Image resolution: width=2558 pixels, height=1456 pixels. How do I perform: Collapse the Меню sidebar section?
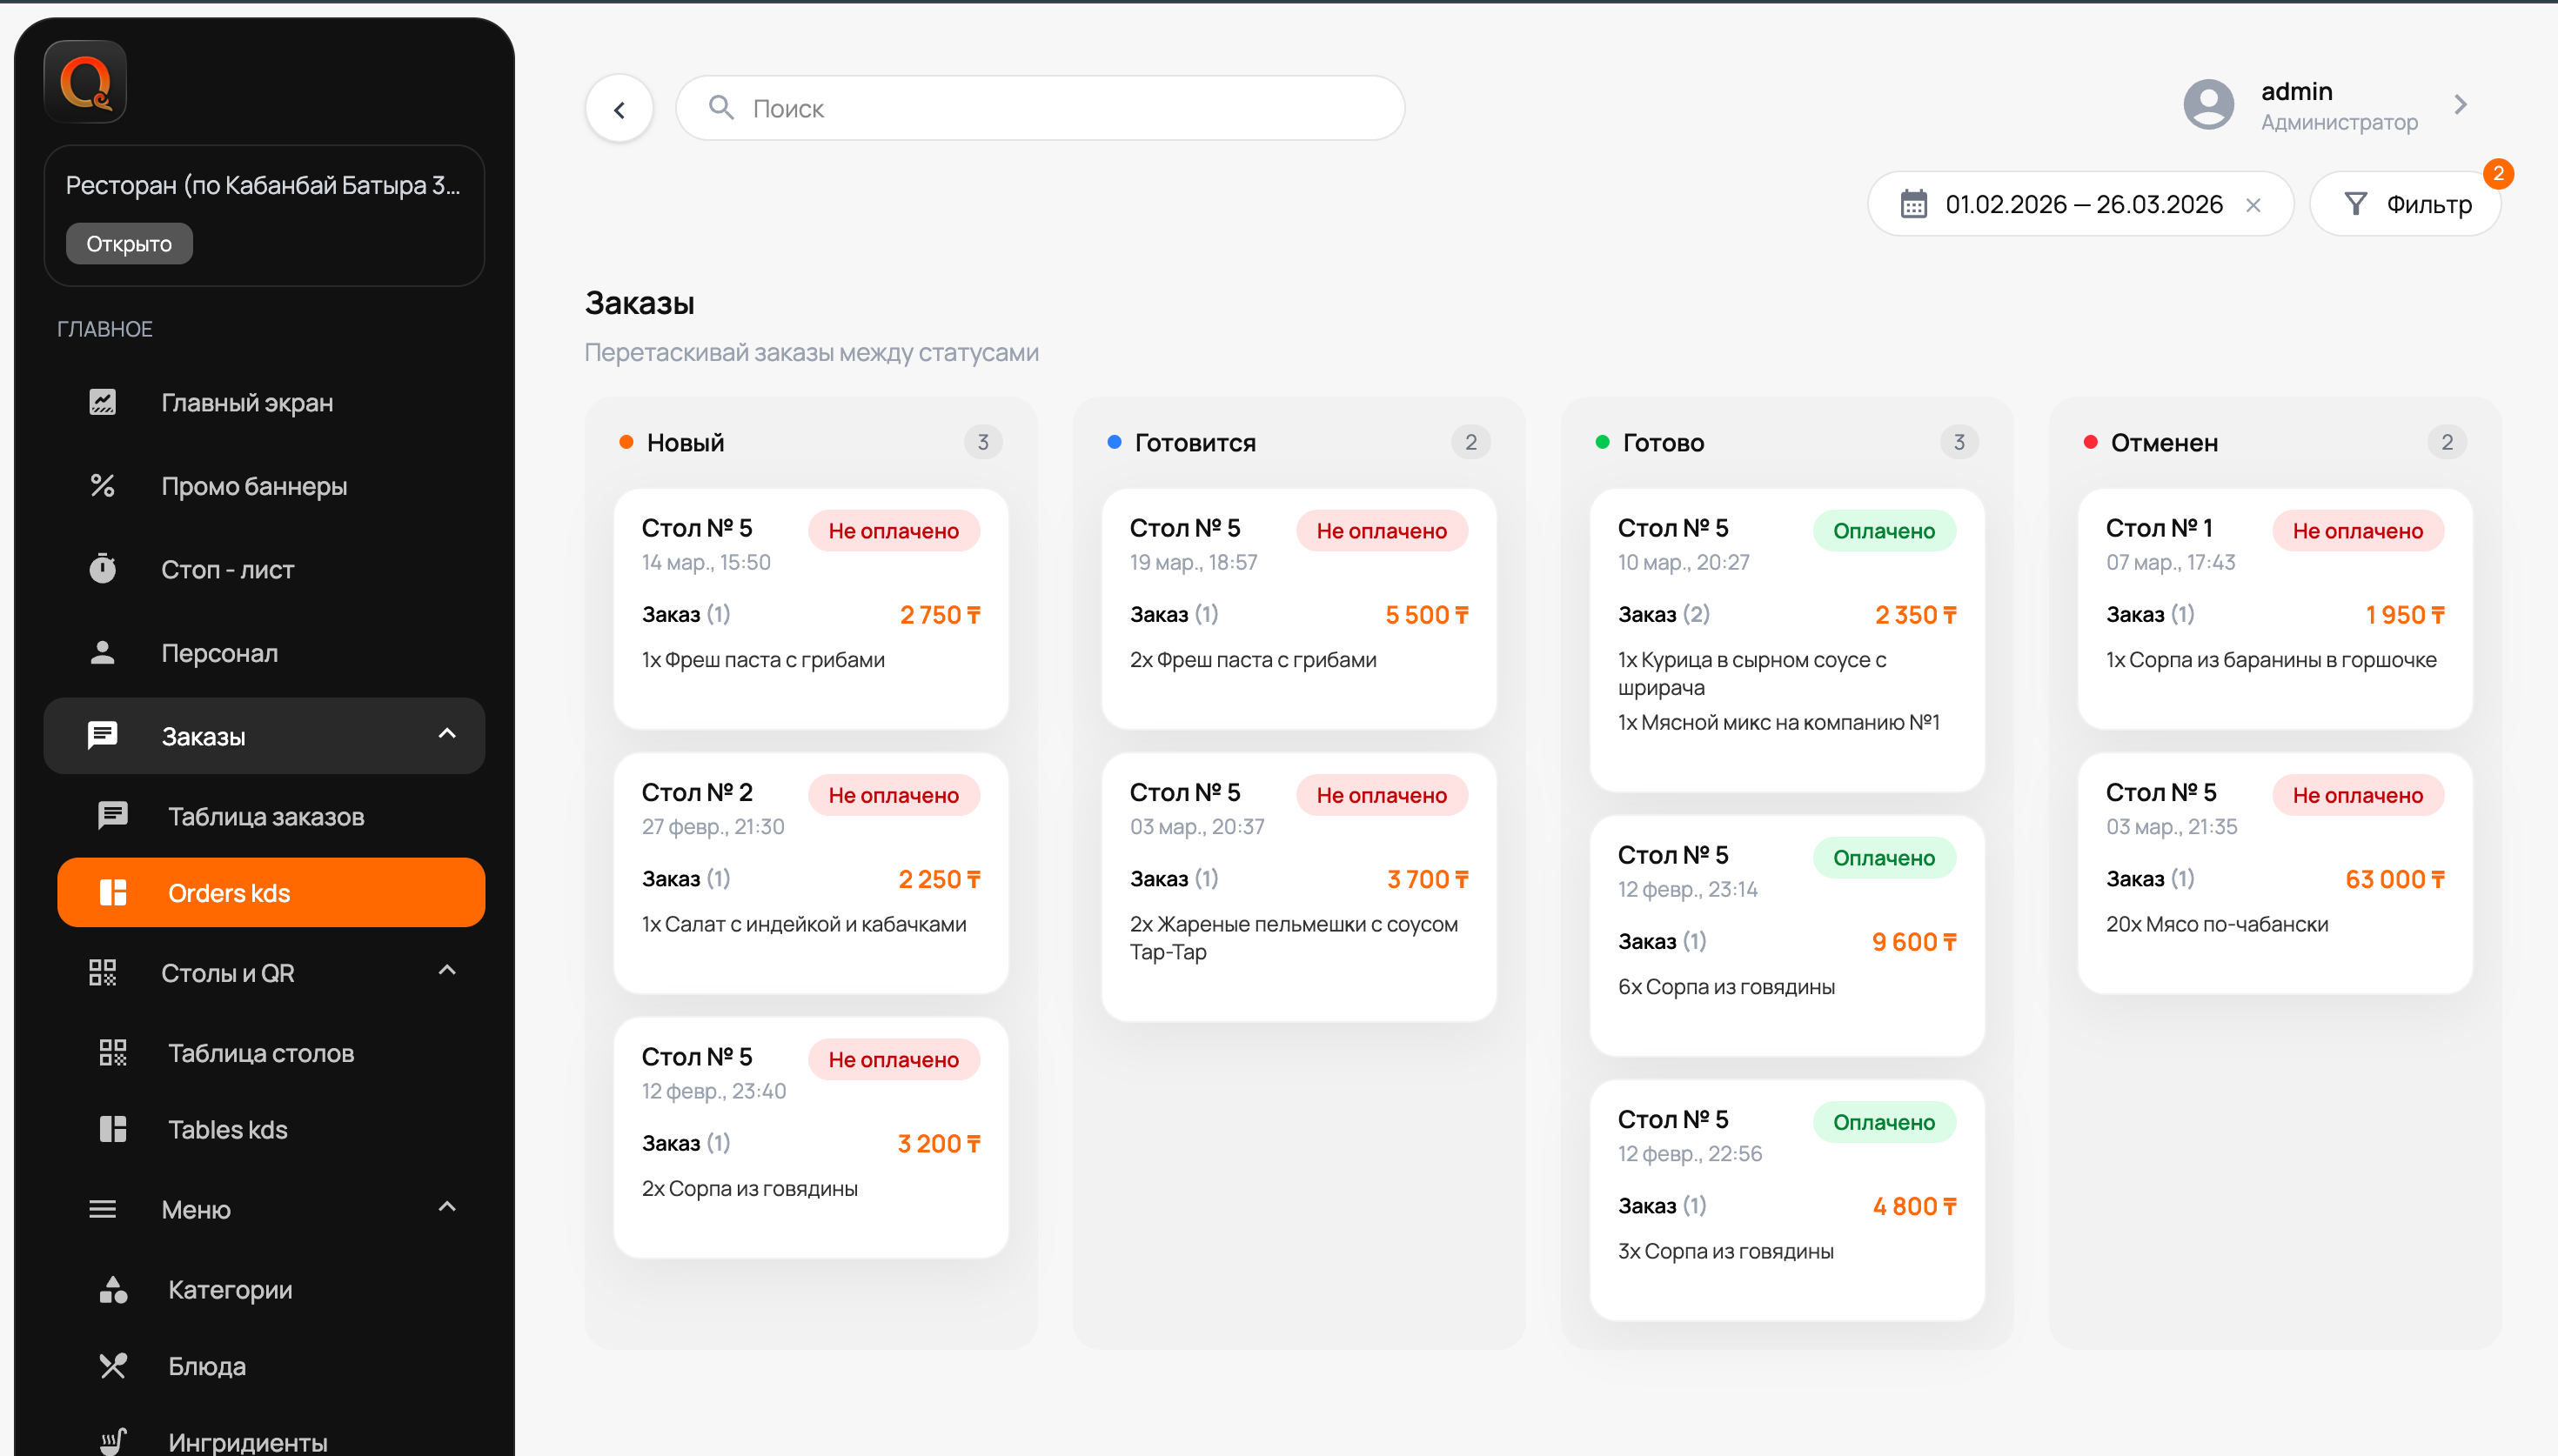(447, 1207)
